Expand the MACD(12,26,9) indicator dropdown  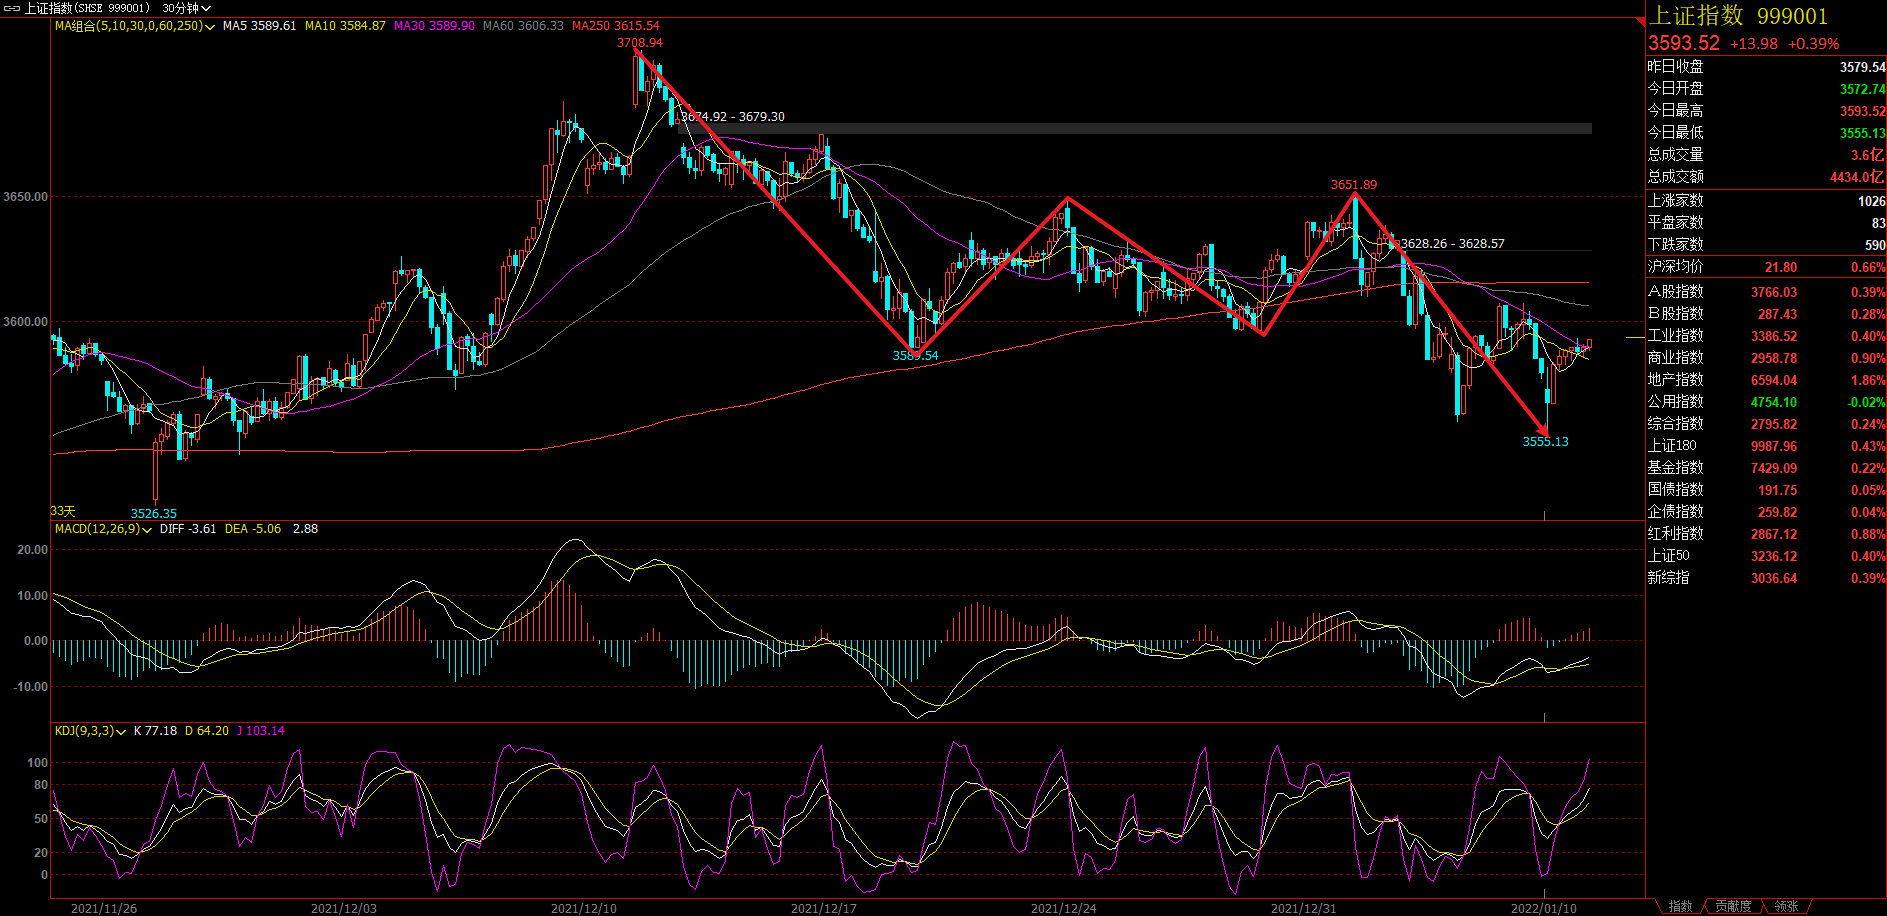click(x=147, y=530)
